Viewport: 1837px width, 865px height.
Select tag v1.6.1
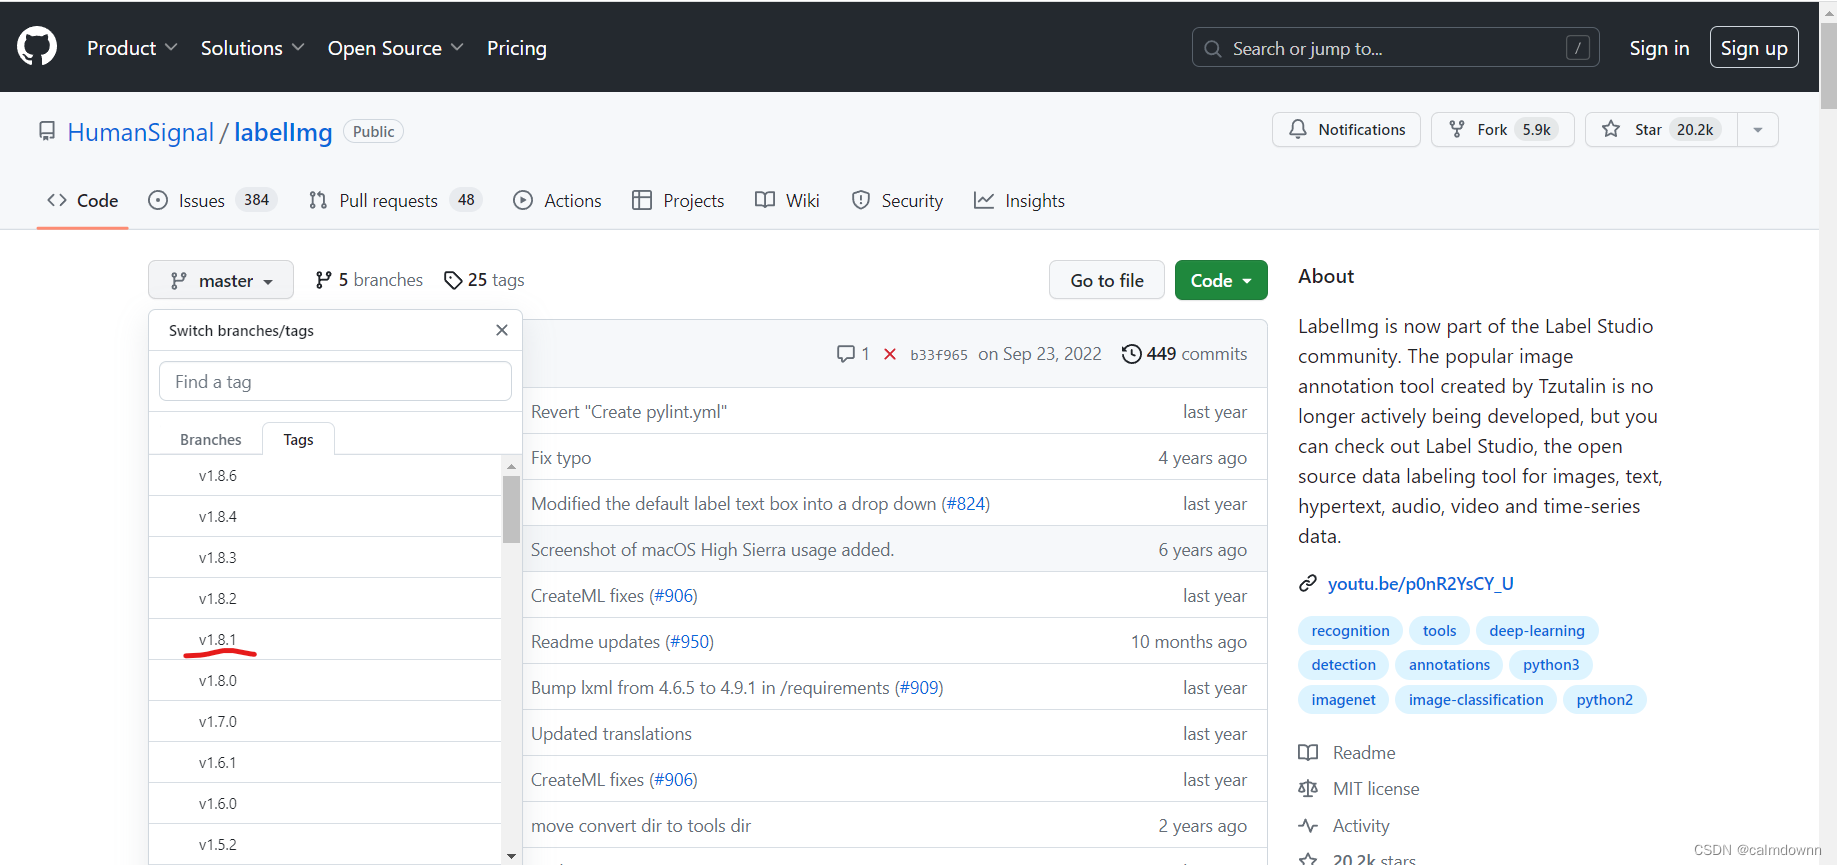click(325, 762)
